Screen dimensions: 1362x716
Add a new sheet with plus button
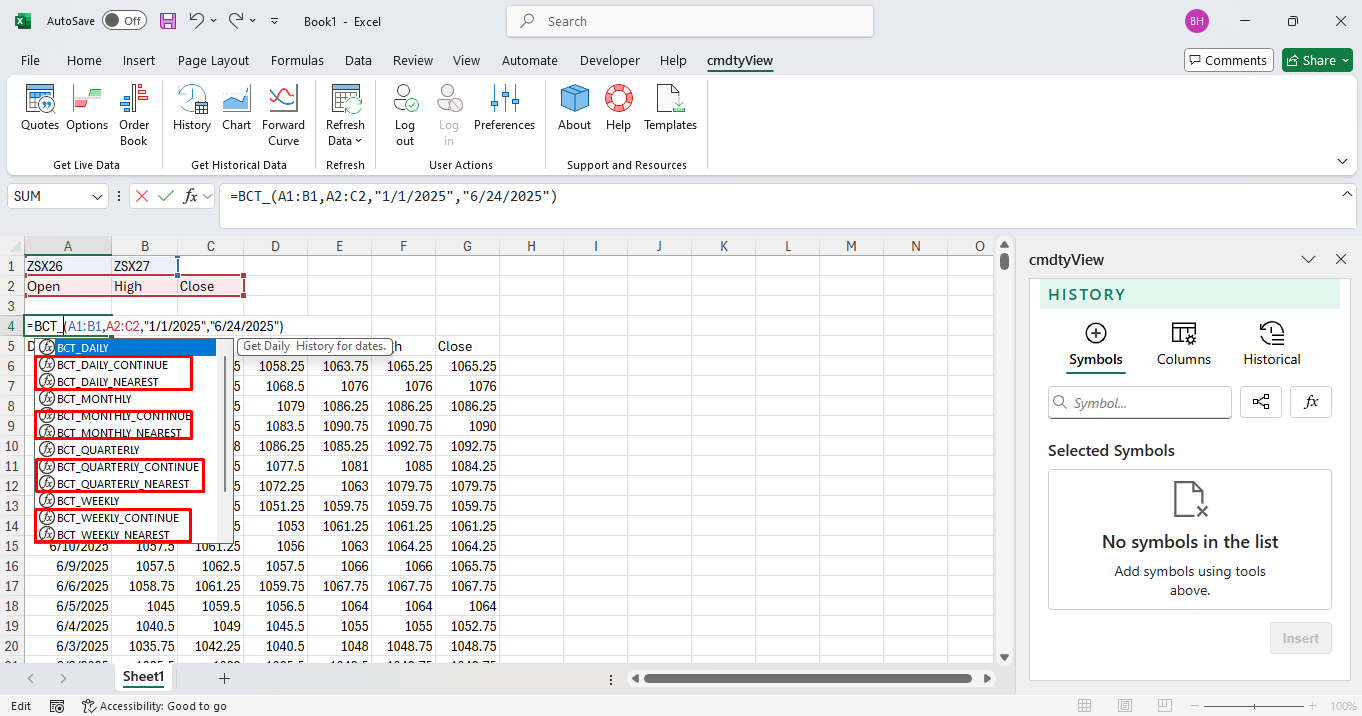click(x=224, y=678)
